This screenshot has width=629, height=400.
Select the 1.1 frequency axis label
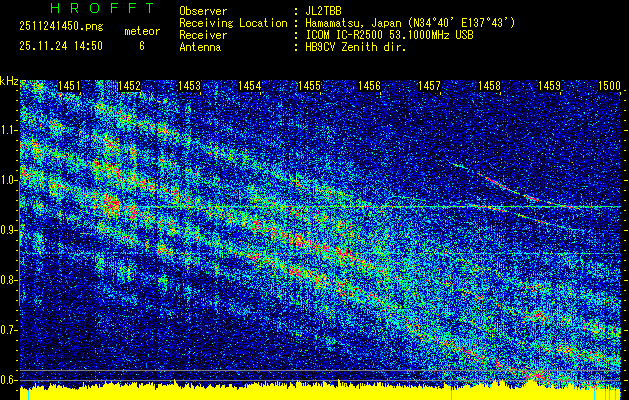pyautogui.click(x=10, y=130)
